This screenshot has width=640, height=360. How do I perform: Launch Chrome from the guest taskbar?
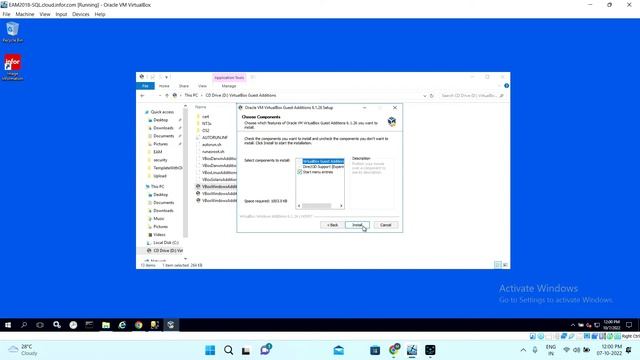[x=138, y=325]
